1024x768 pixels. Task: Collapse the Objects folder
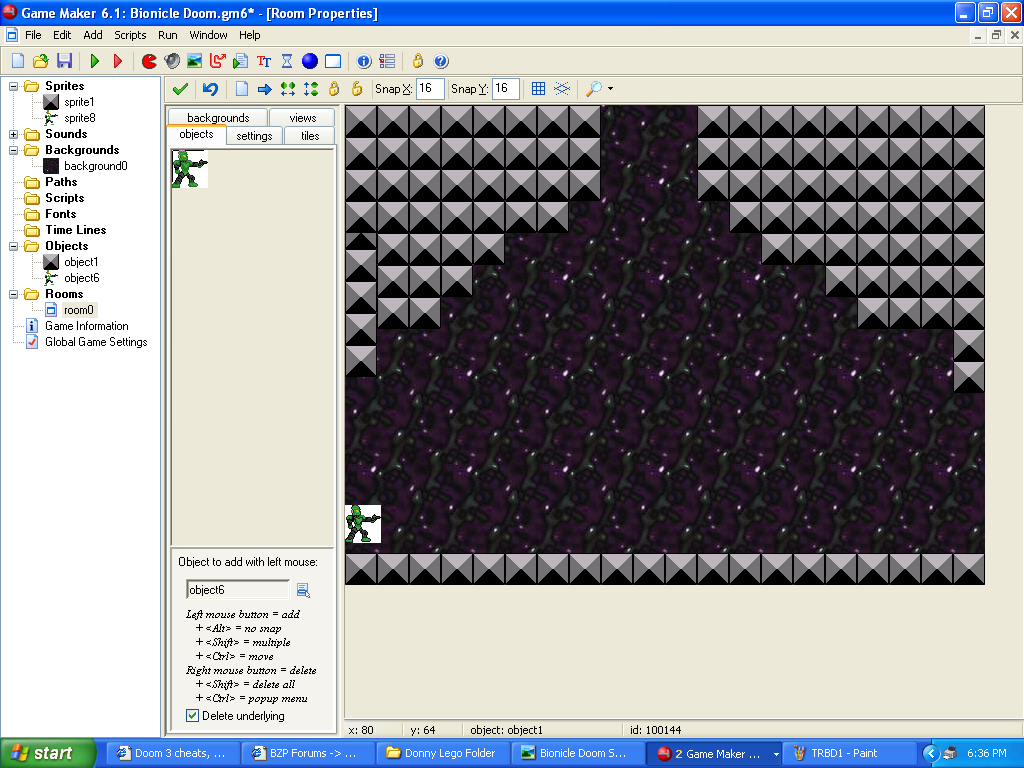(13, 246)
